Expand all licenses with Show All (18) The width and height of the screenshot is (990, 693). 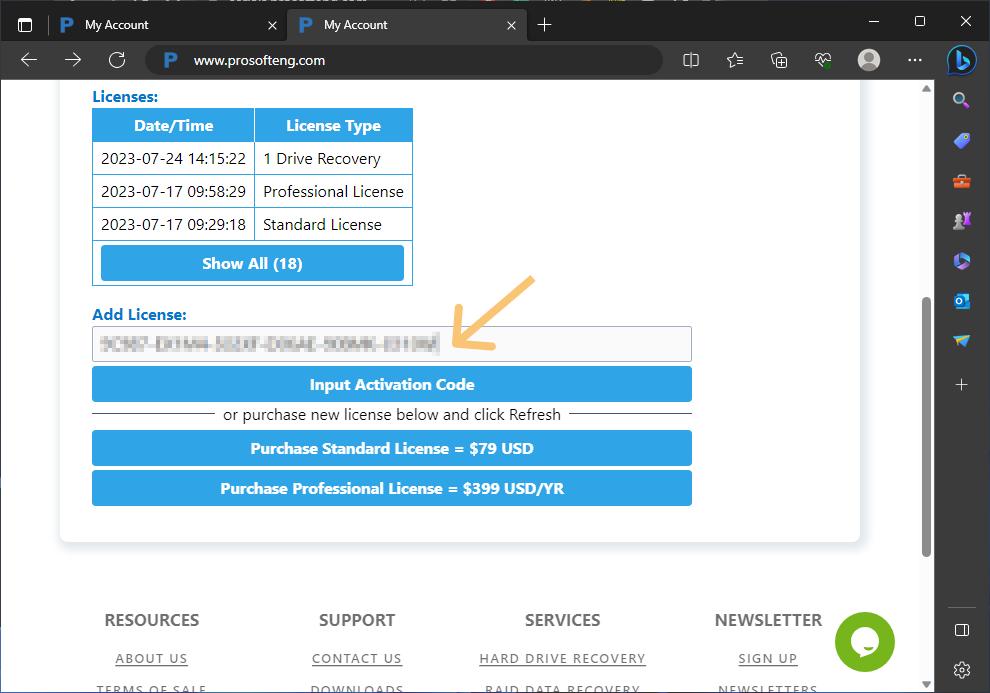(252, 263)
